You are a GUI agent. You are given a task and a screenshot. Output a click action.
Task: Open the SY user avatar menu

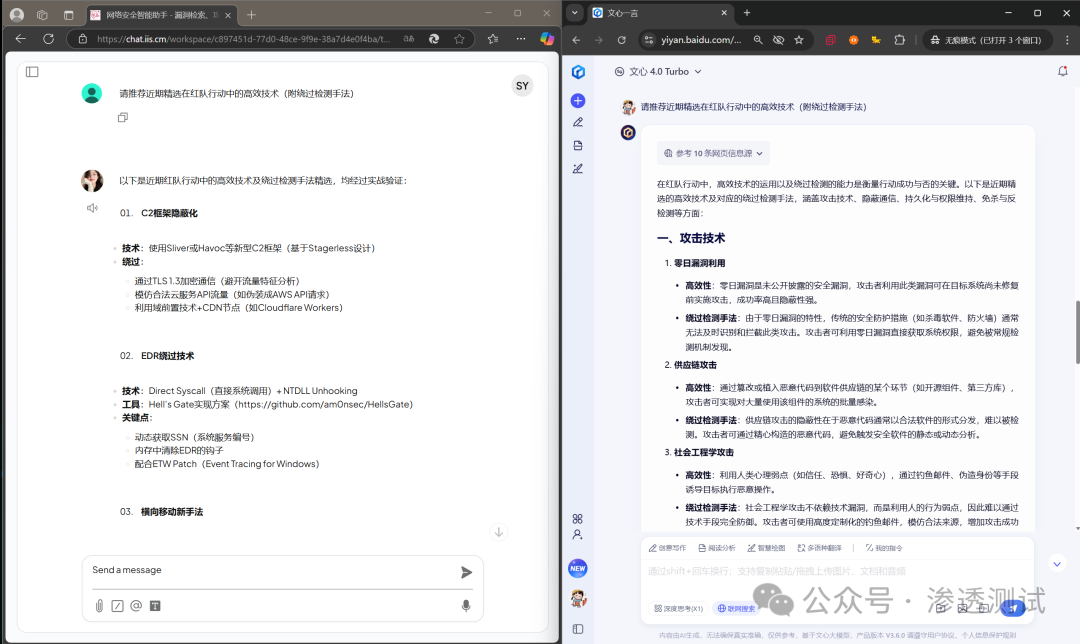pyautogui.click(x=522, y=86)
